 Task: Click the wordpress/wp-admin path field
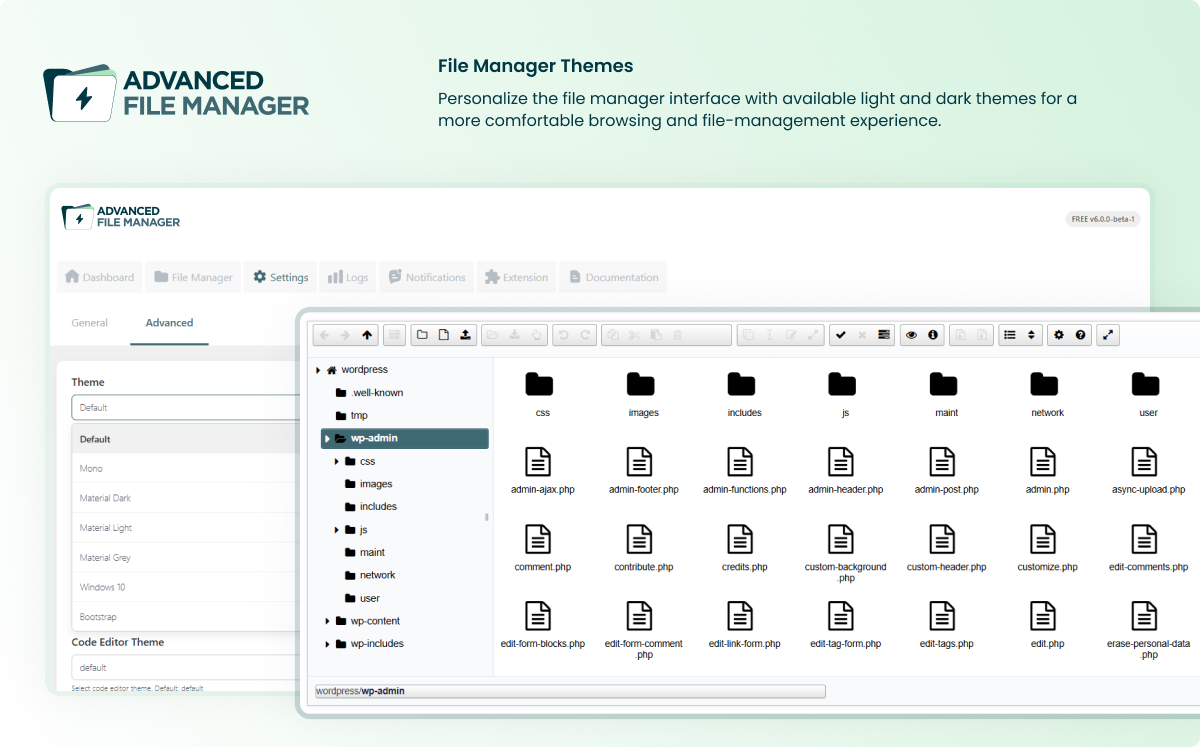[x=570, y=691]
